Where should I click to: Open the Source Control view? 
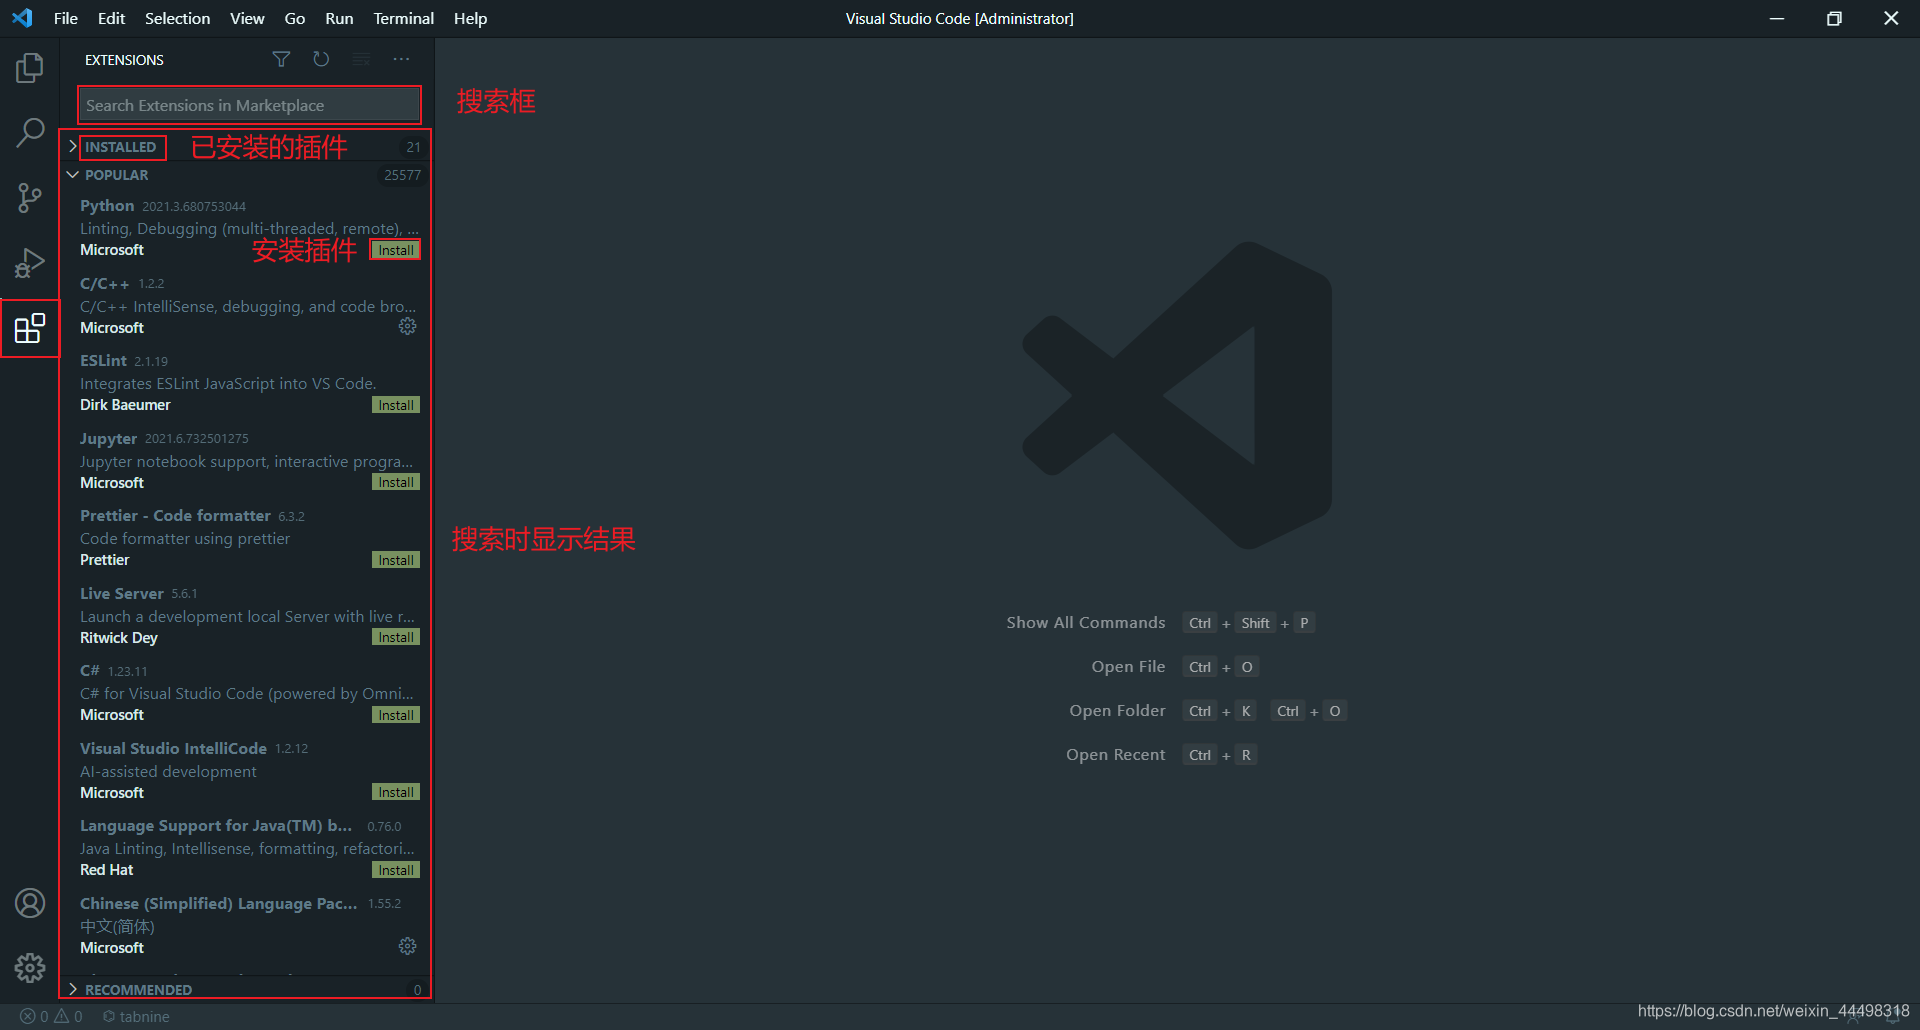(x=30, y=197)
